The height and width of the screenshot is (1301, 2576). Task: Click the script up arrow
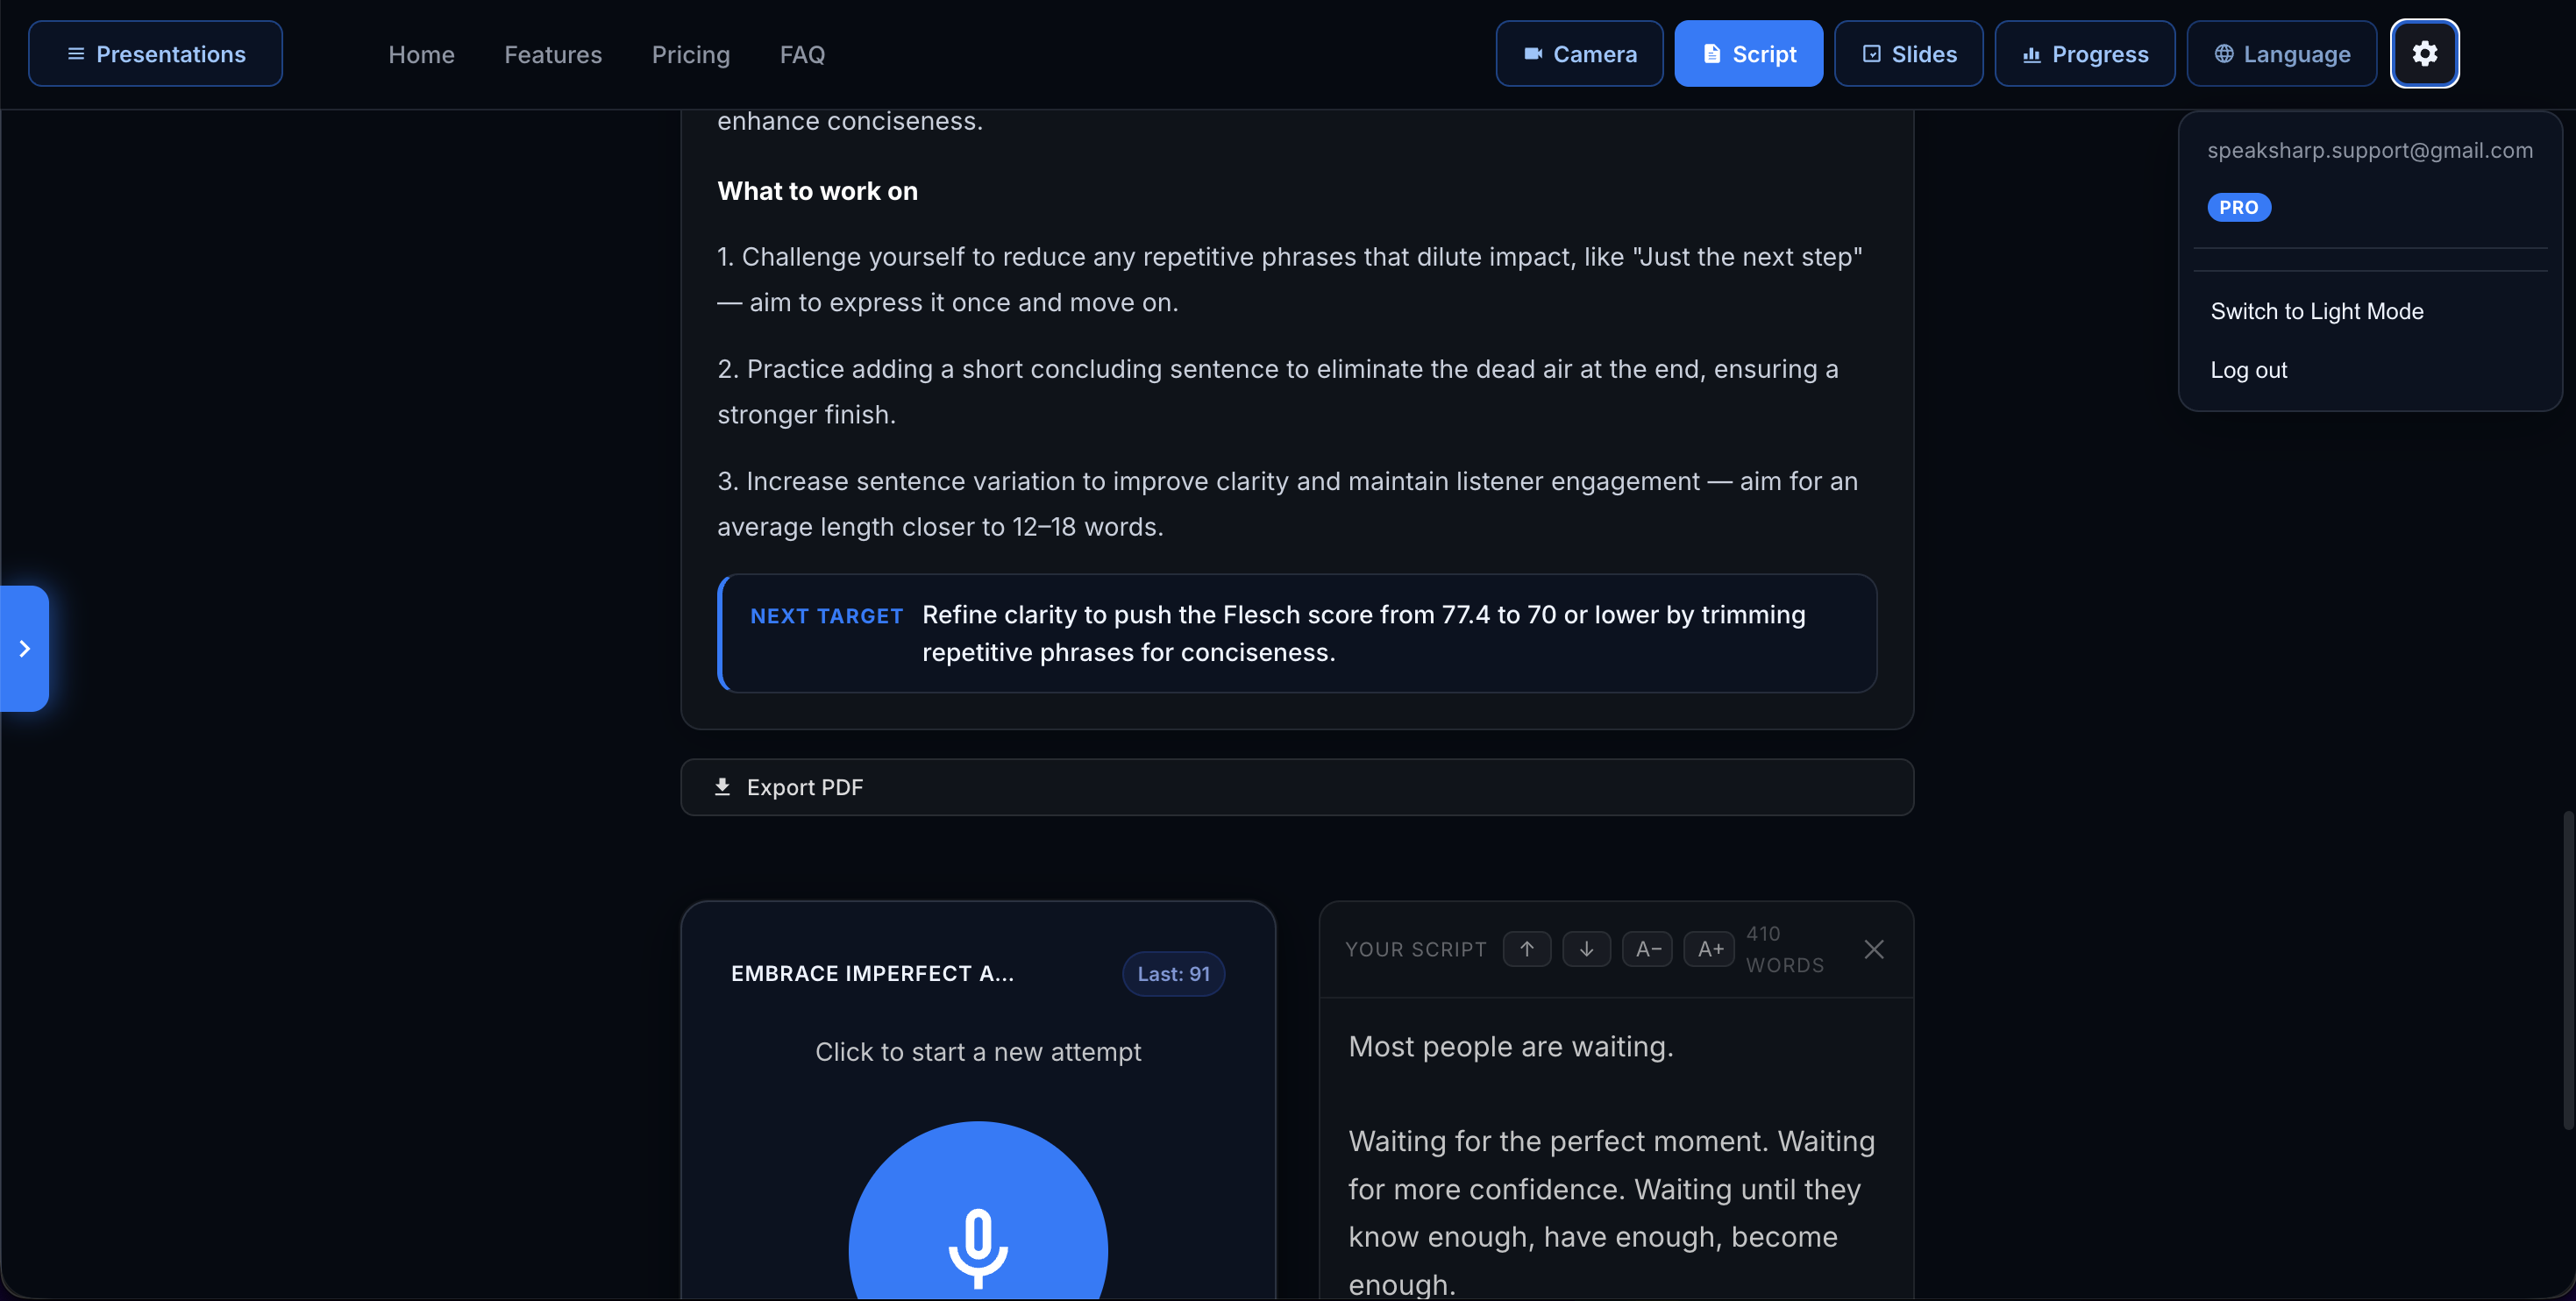[1527, 949]
